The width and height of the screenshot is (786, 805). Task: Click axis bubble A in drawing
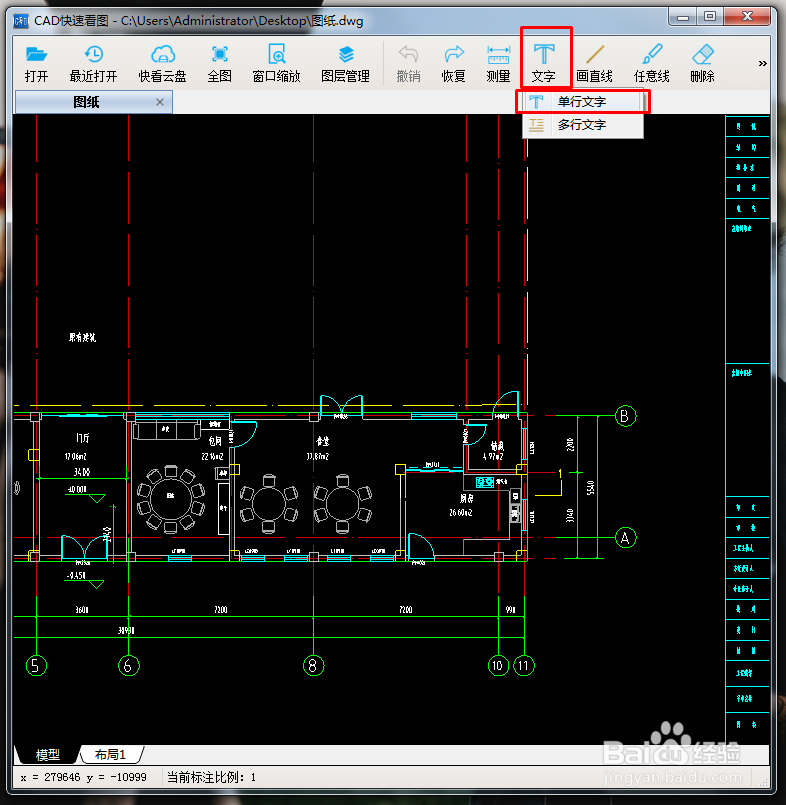pyautogui.click(x=625, y=538)
